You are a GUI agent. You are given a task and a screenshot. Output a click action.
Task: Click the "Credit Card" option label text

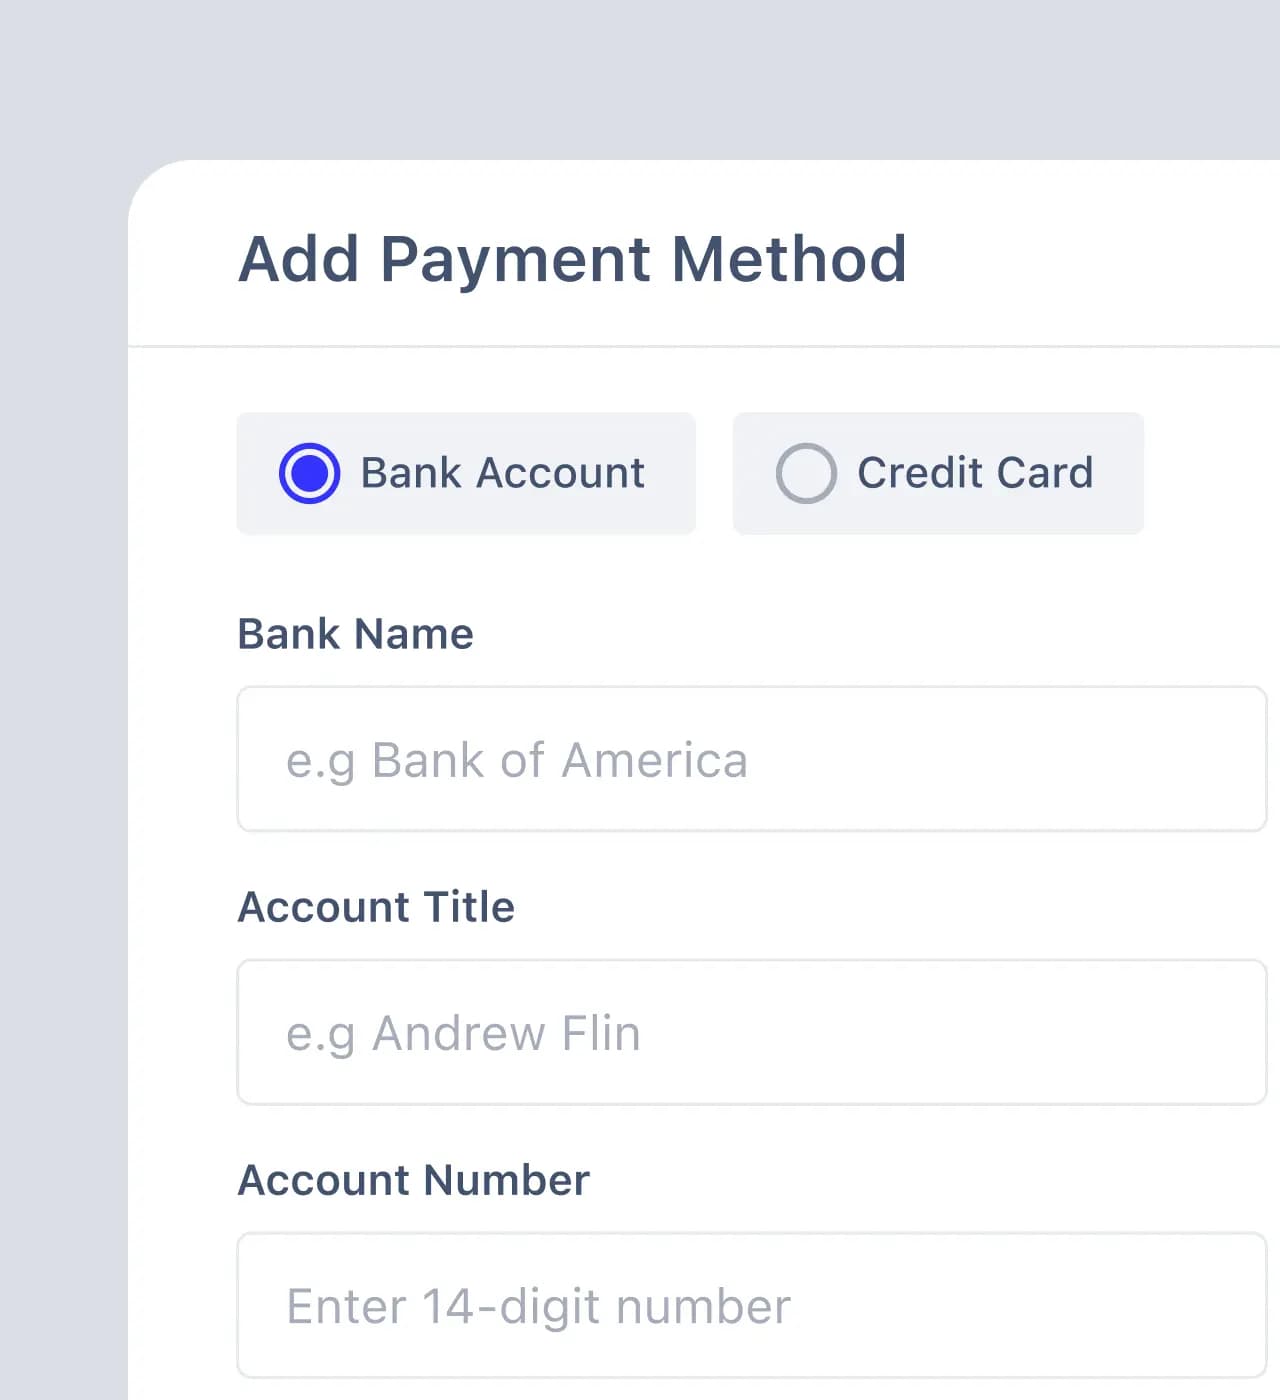[975, 473]
